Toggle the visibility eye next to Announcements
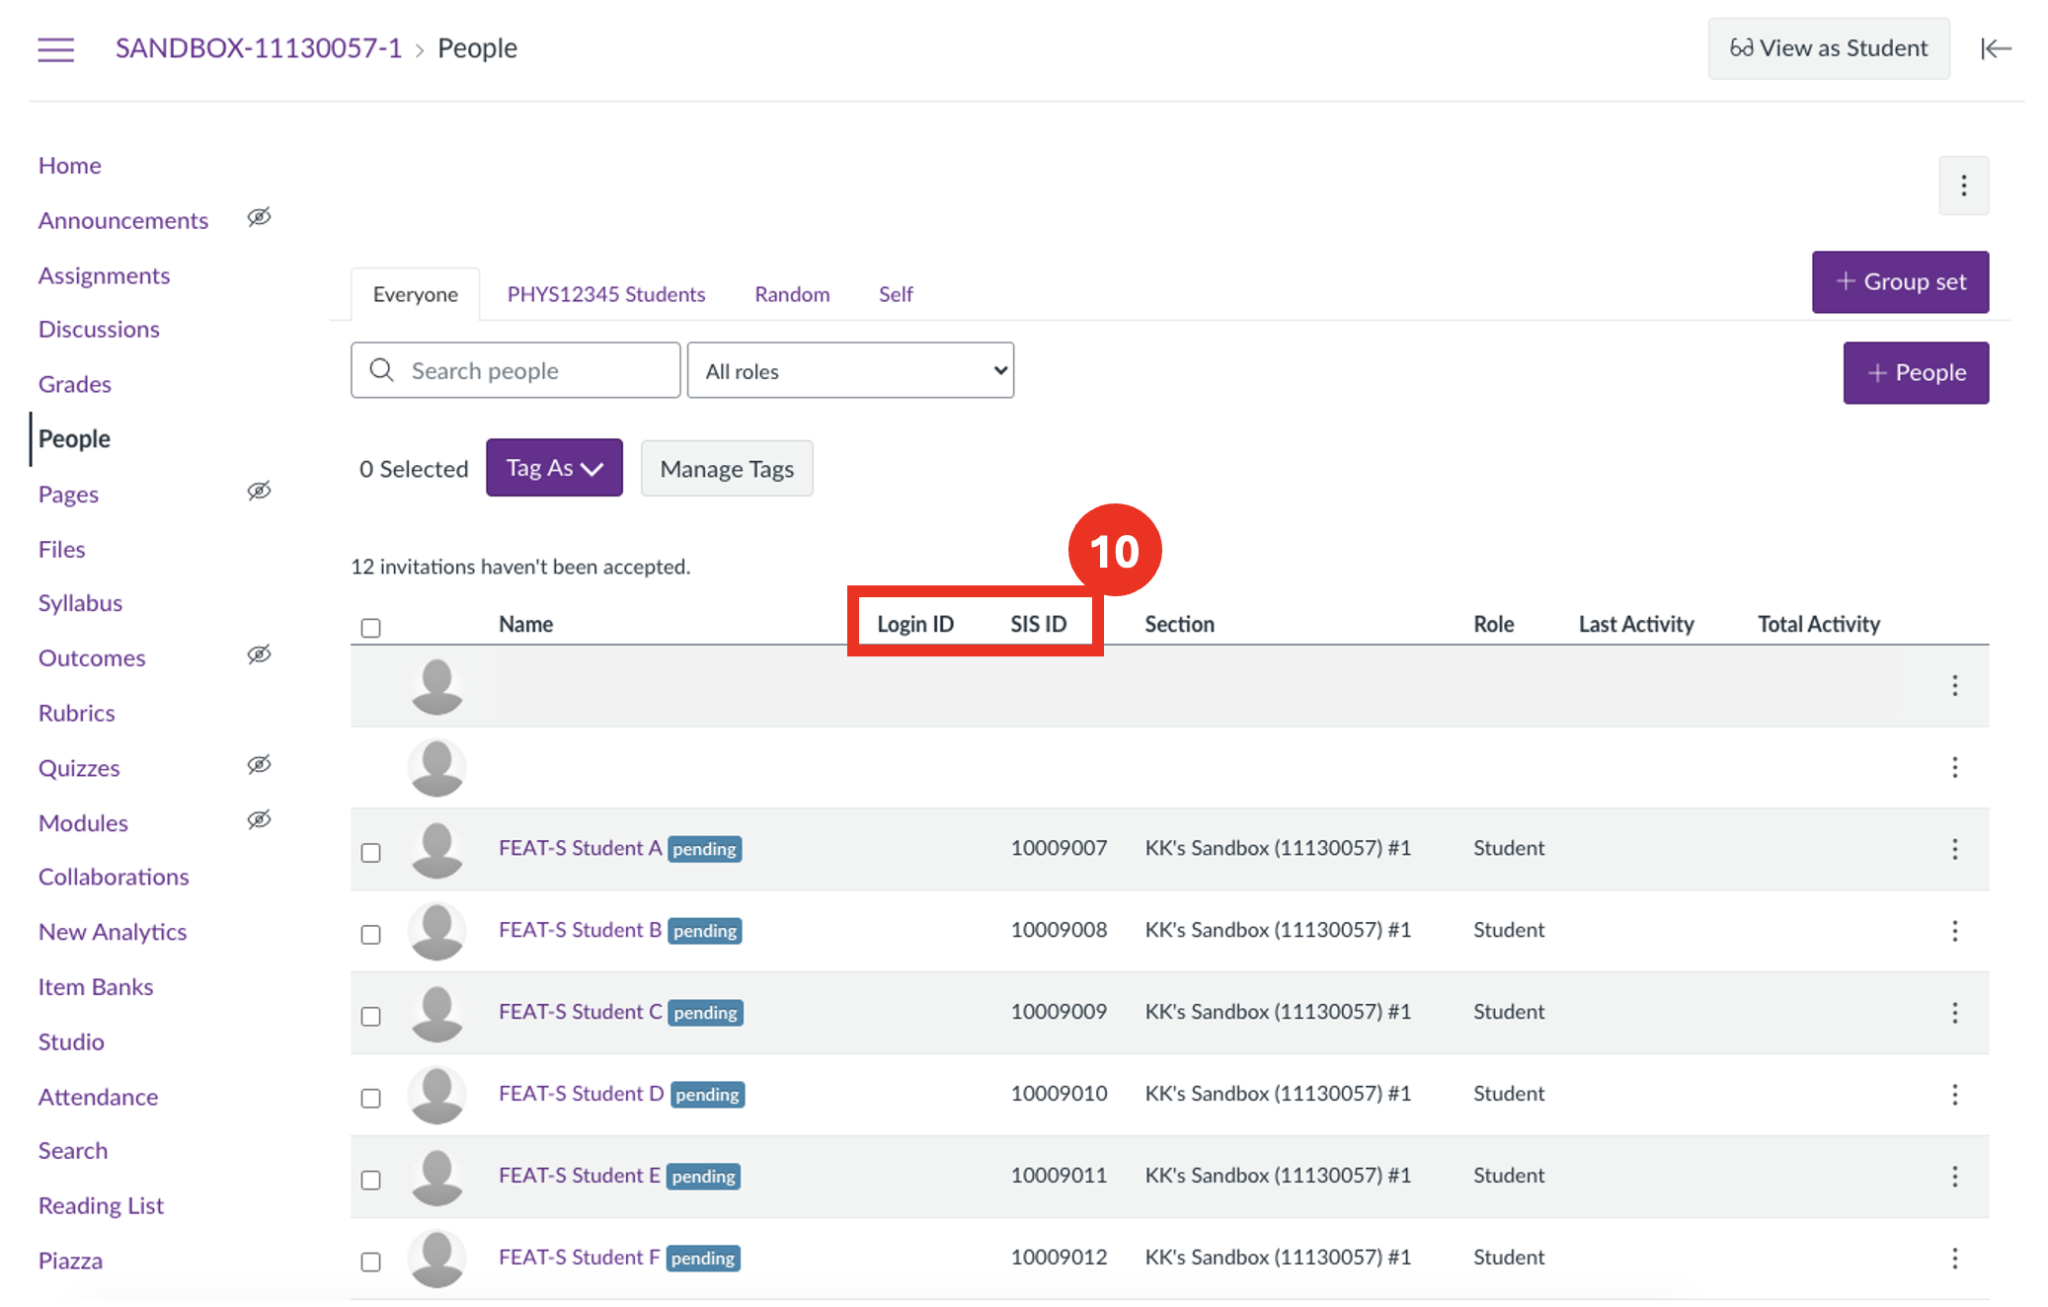Viewport: 2048px width, 1307px height. point(259,217)
